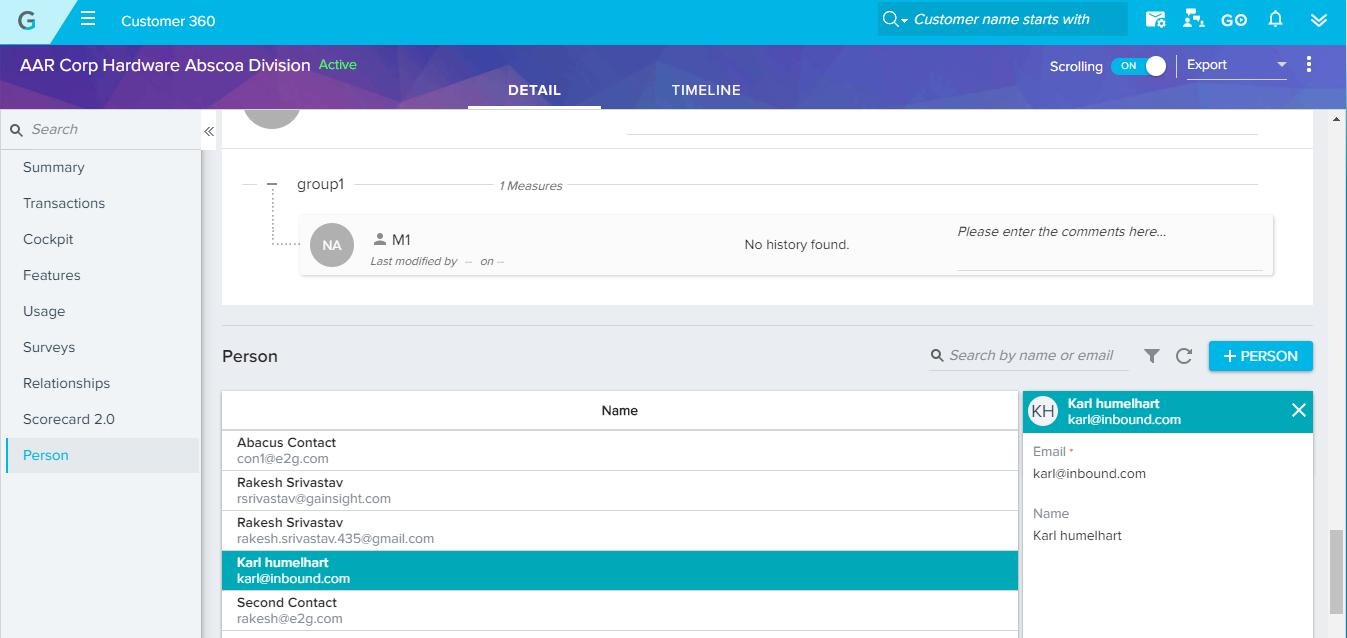Viewport: 1347px width, 638px height.
Task: Click the NA avatar for M1
Action: 332,245
